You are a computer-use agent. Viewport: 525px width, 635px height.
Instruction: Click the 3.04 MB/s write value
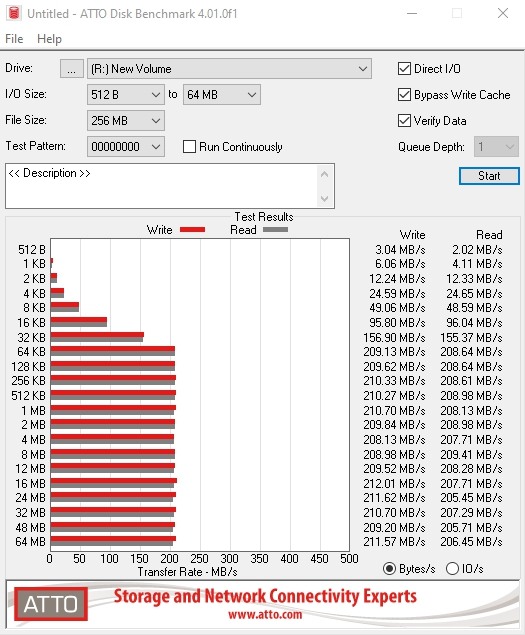[x=400, y=250]
